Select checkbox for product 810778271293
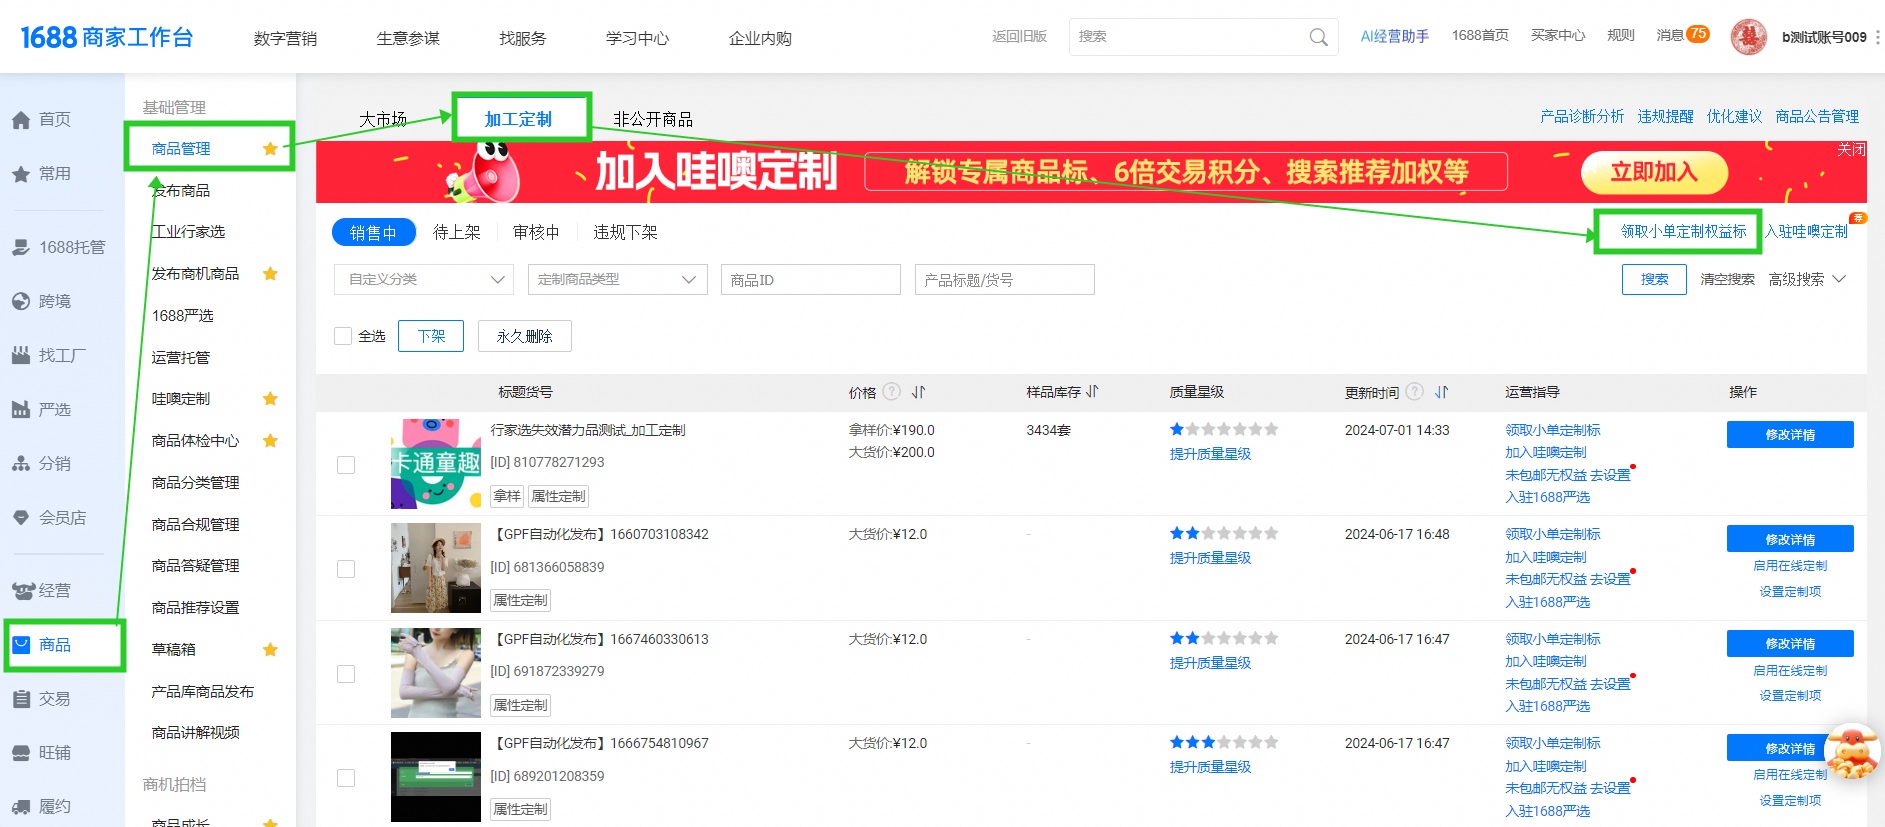 [x=346, y=465]
